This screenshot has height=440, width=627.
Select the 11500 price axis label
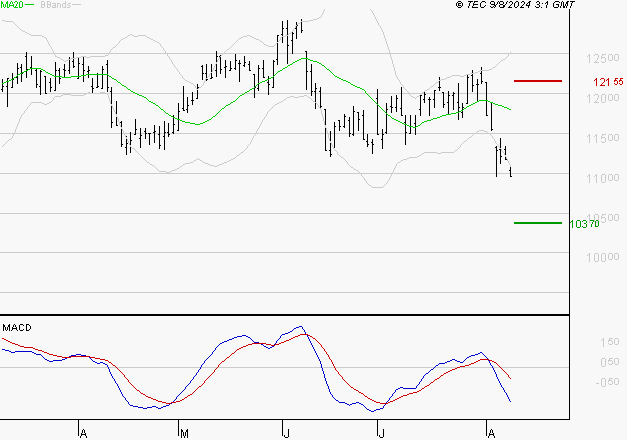tap(603, 138)
